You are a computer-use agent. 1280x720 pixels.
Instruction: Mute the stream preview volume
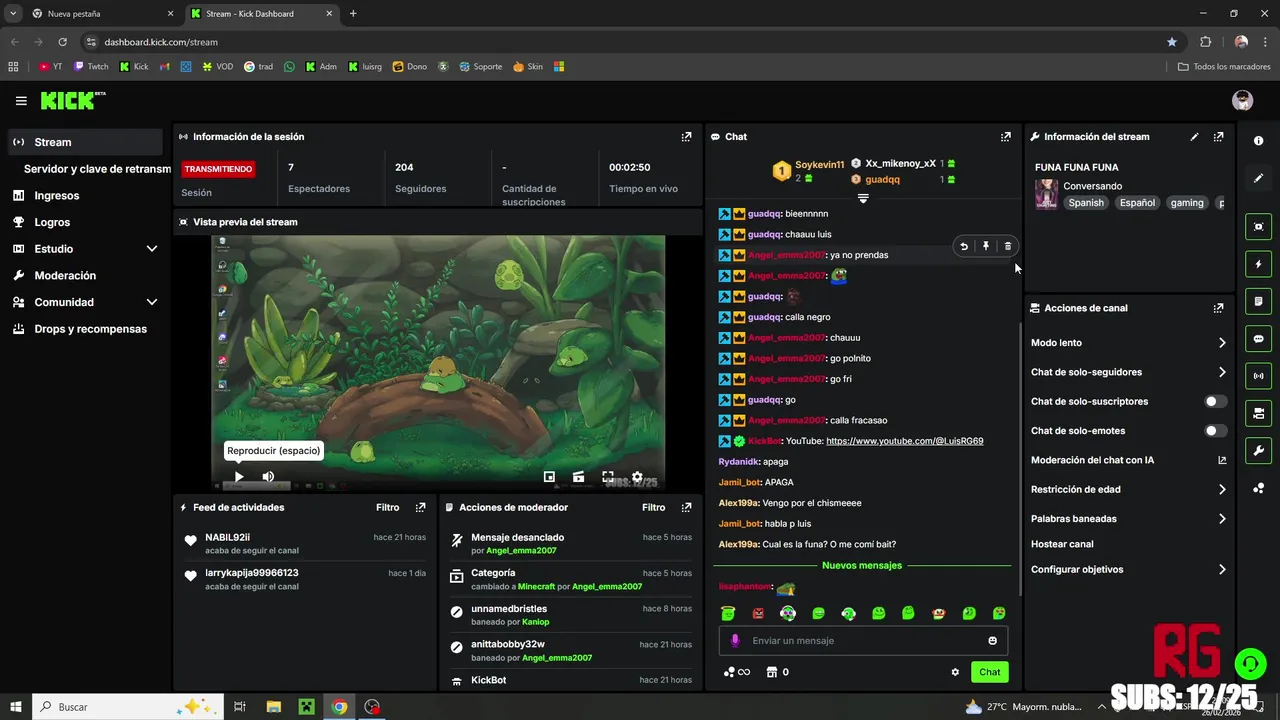tap(268, 477)
